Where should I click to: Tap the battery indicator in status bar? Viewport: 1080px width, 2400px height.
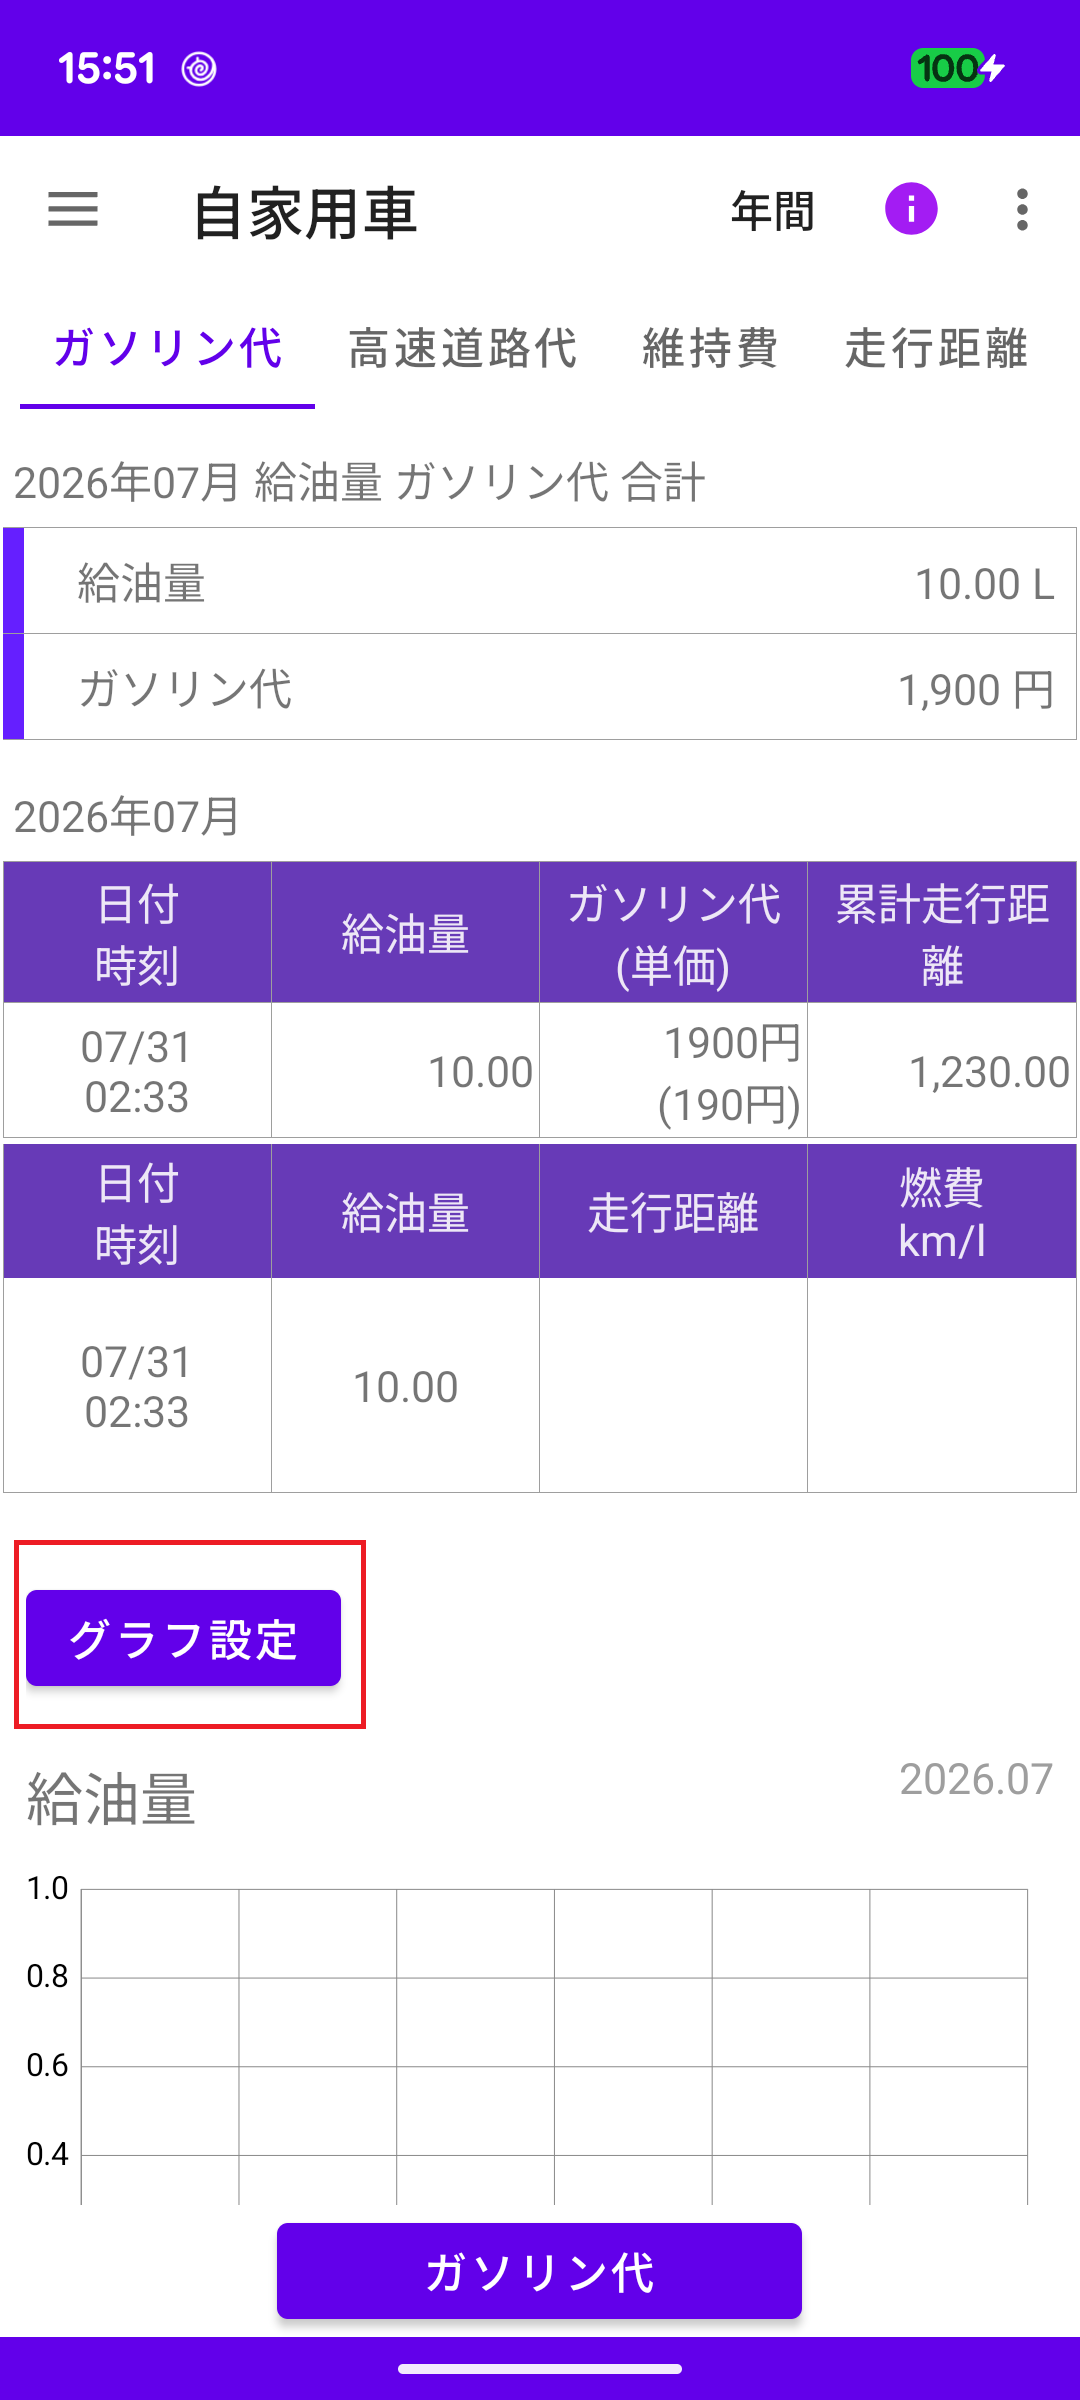[957, 68]
